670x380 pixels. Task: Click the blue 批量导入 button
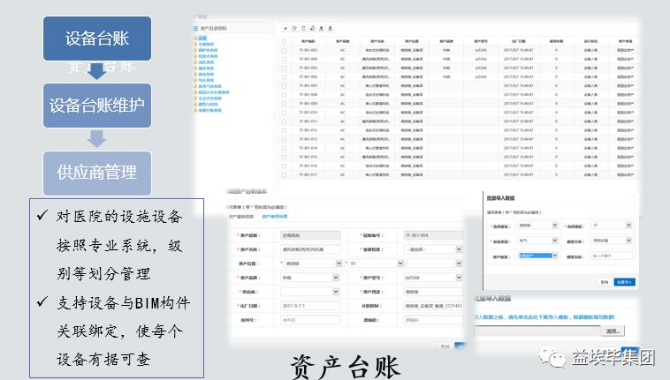624,282
